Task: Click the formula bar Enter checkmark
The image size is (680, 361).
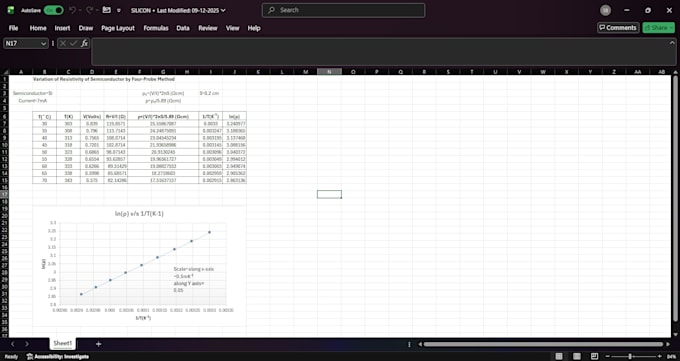Action: (73, 43)
